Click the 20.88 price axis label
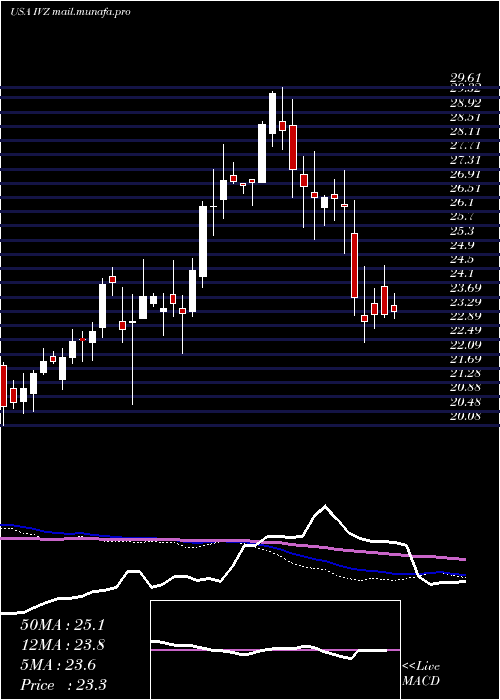The width and height of the screenshot is (500, 700). click(x=465, y=388)
